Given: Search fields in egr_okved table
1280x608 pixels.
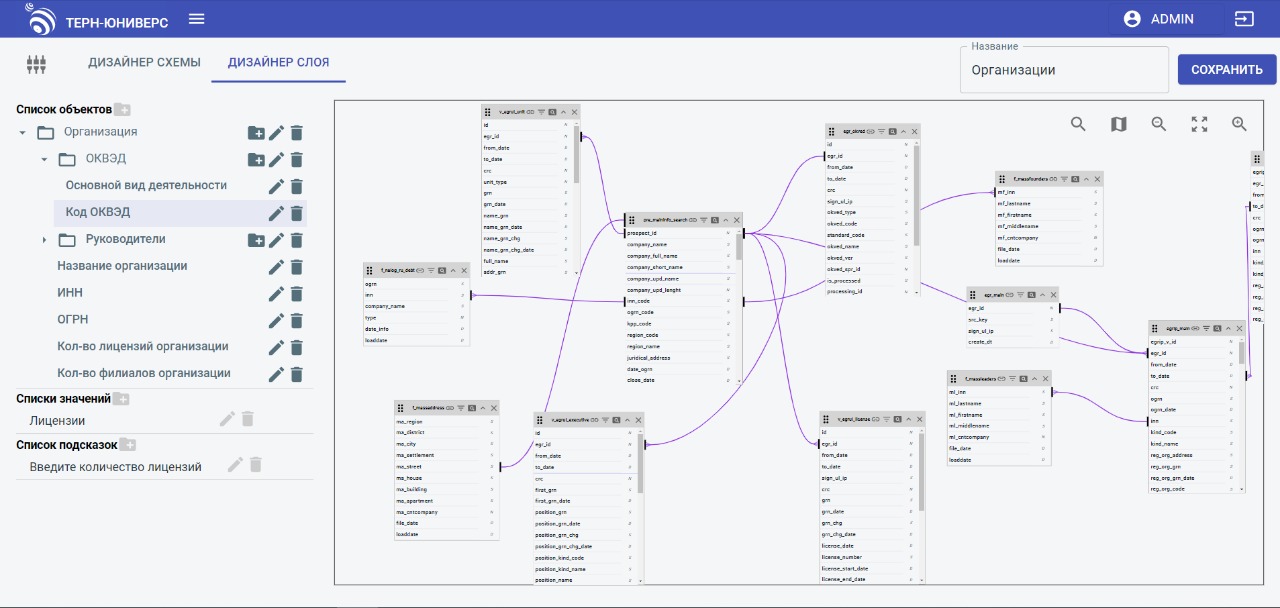Looking at the screenshot, I should [892, 131].
